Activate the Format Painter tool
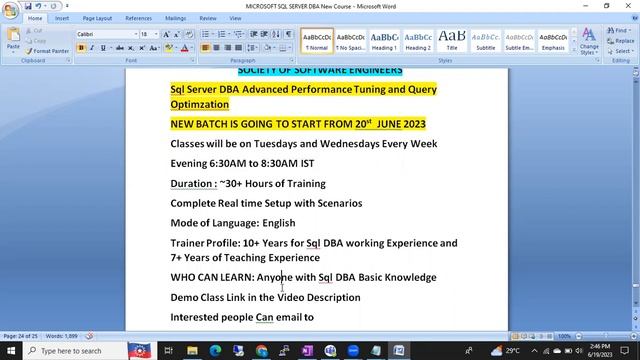 pyautogui.click(x=47, y=51)
